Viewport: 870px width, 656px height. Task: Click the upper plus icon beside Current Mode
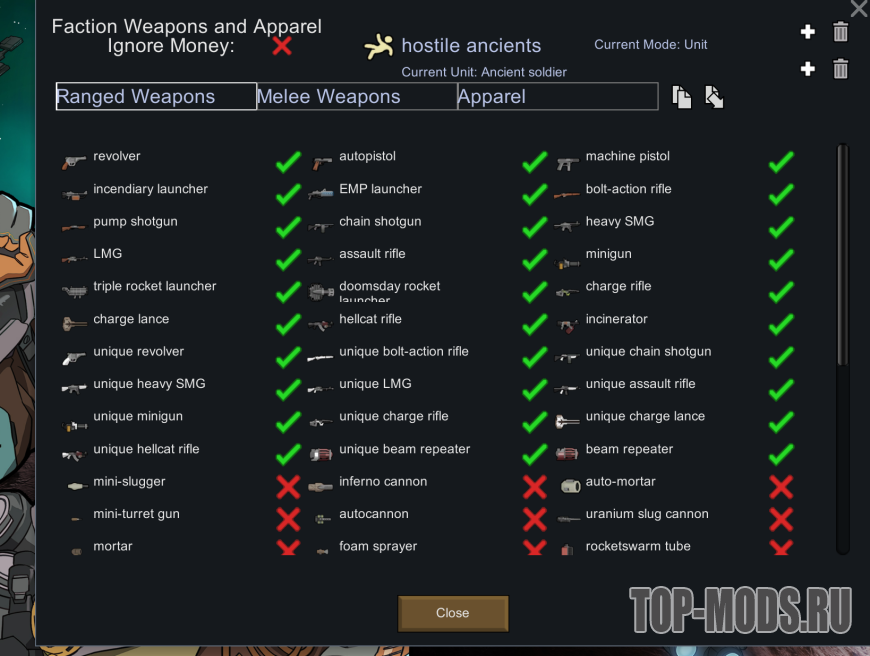point(808,33)
